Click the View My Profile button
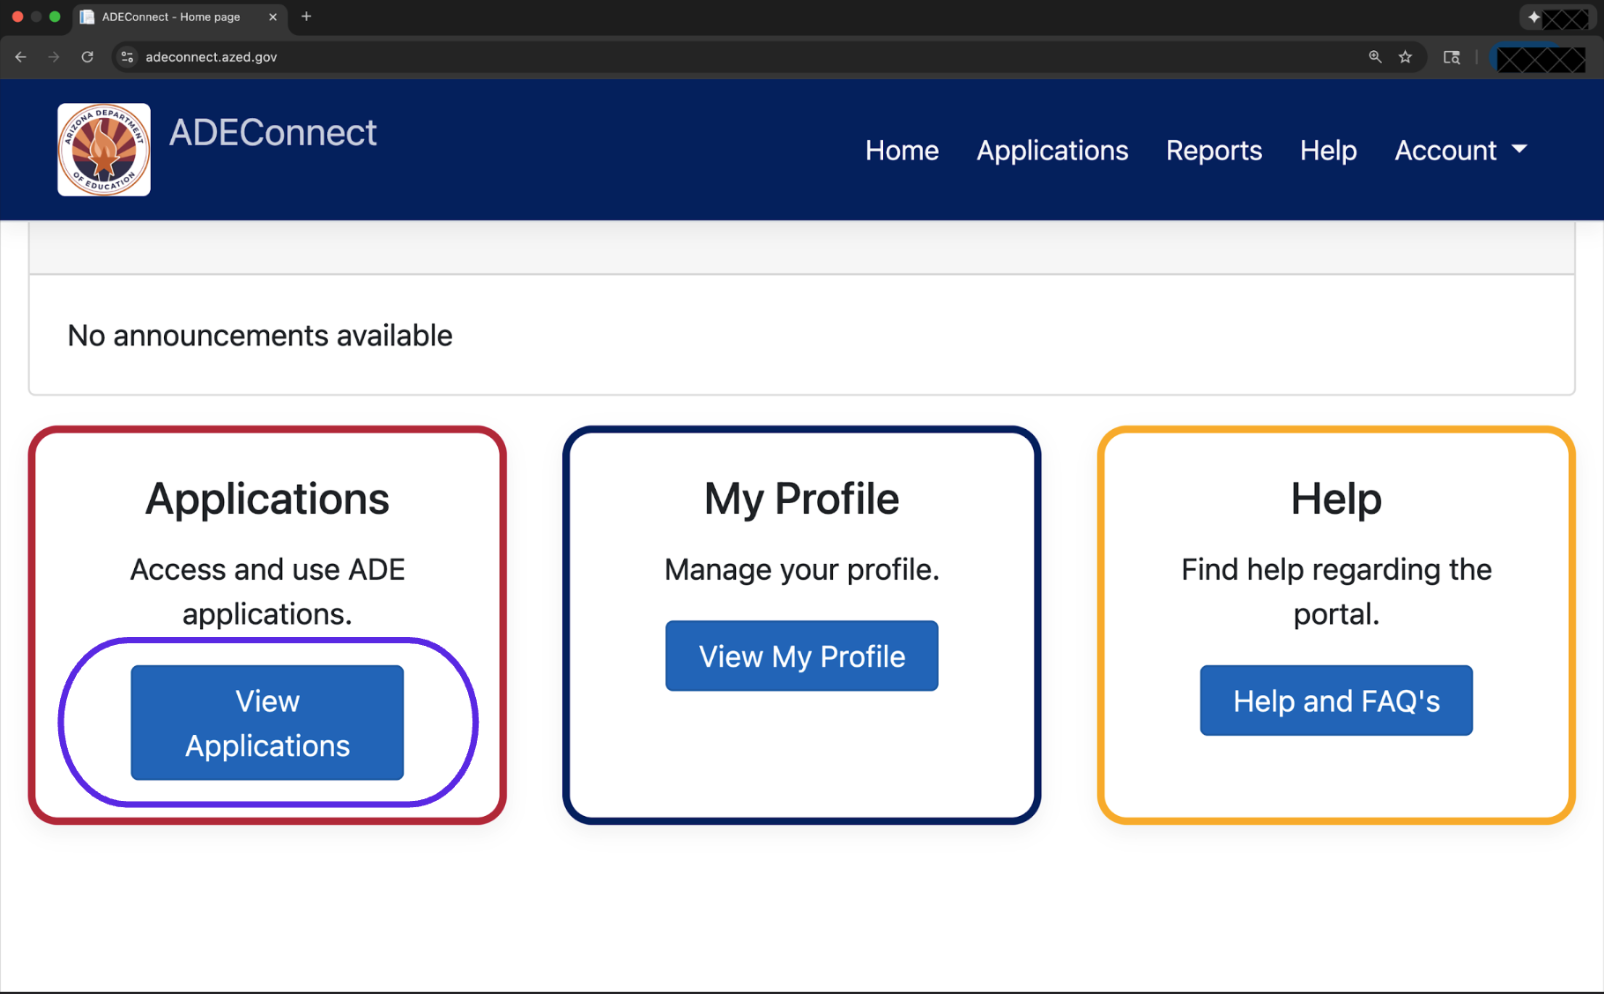The image size is (1604, 994). tap(802, 656)
